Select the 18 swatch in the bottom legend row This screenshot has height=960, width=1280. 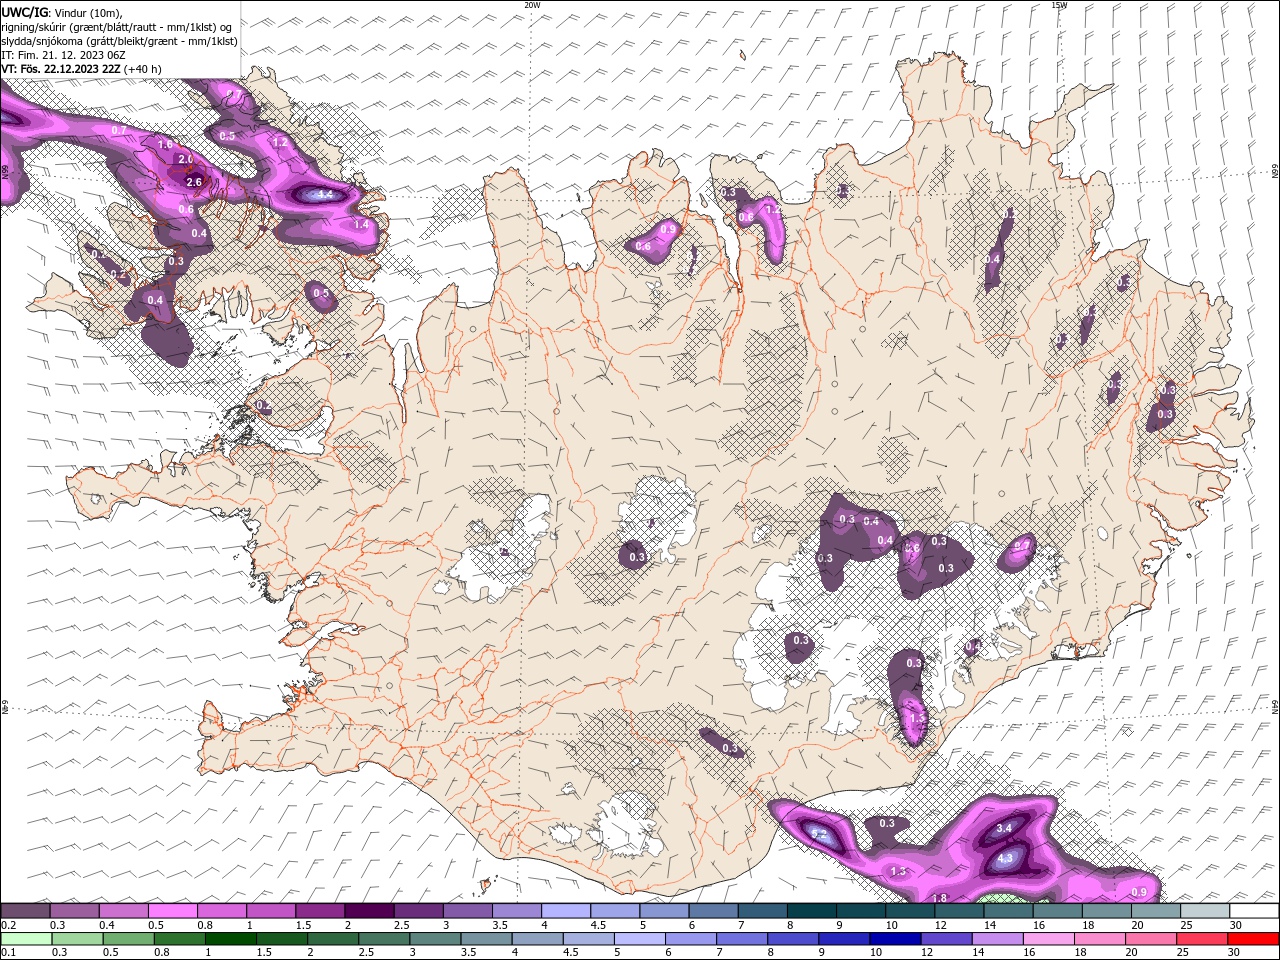click(1101, 939)
